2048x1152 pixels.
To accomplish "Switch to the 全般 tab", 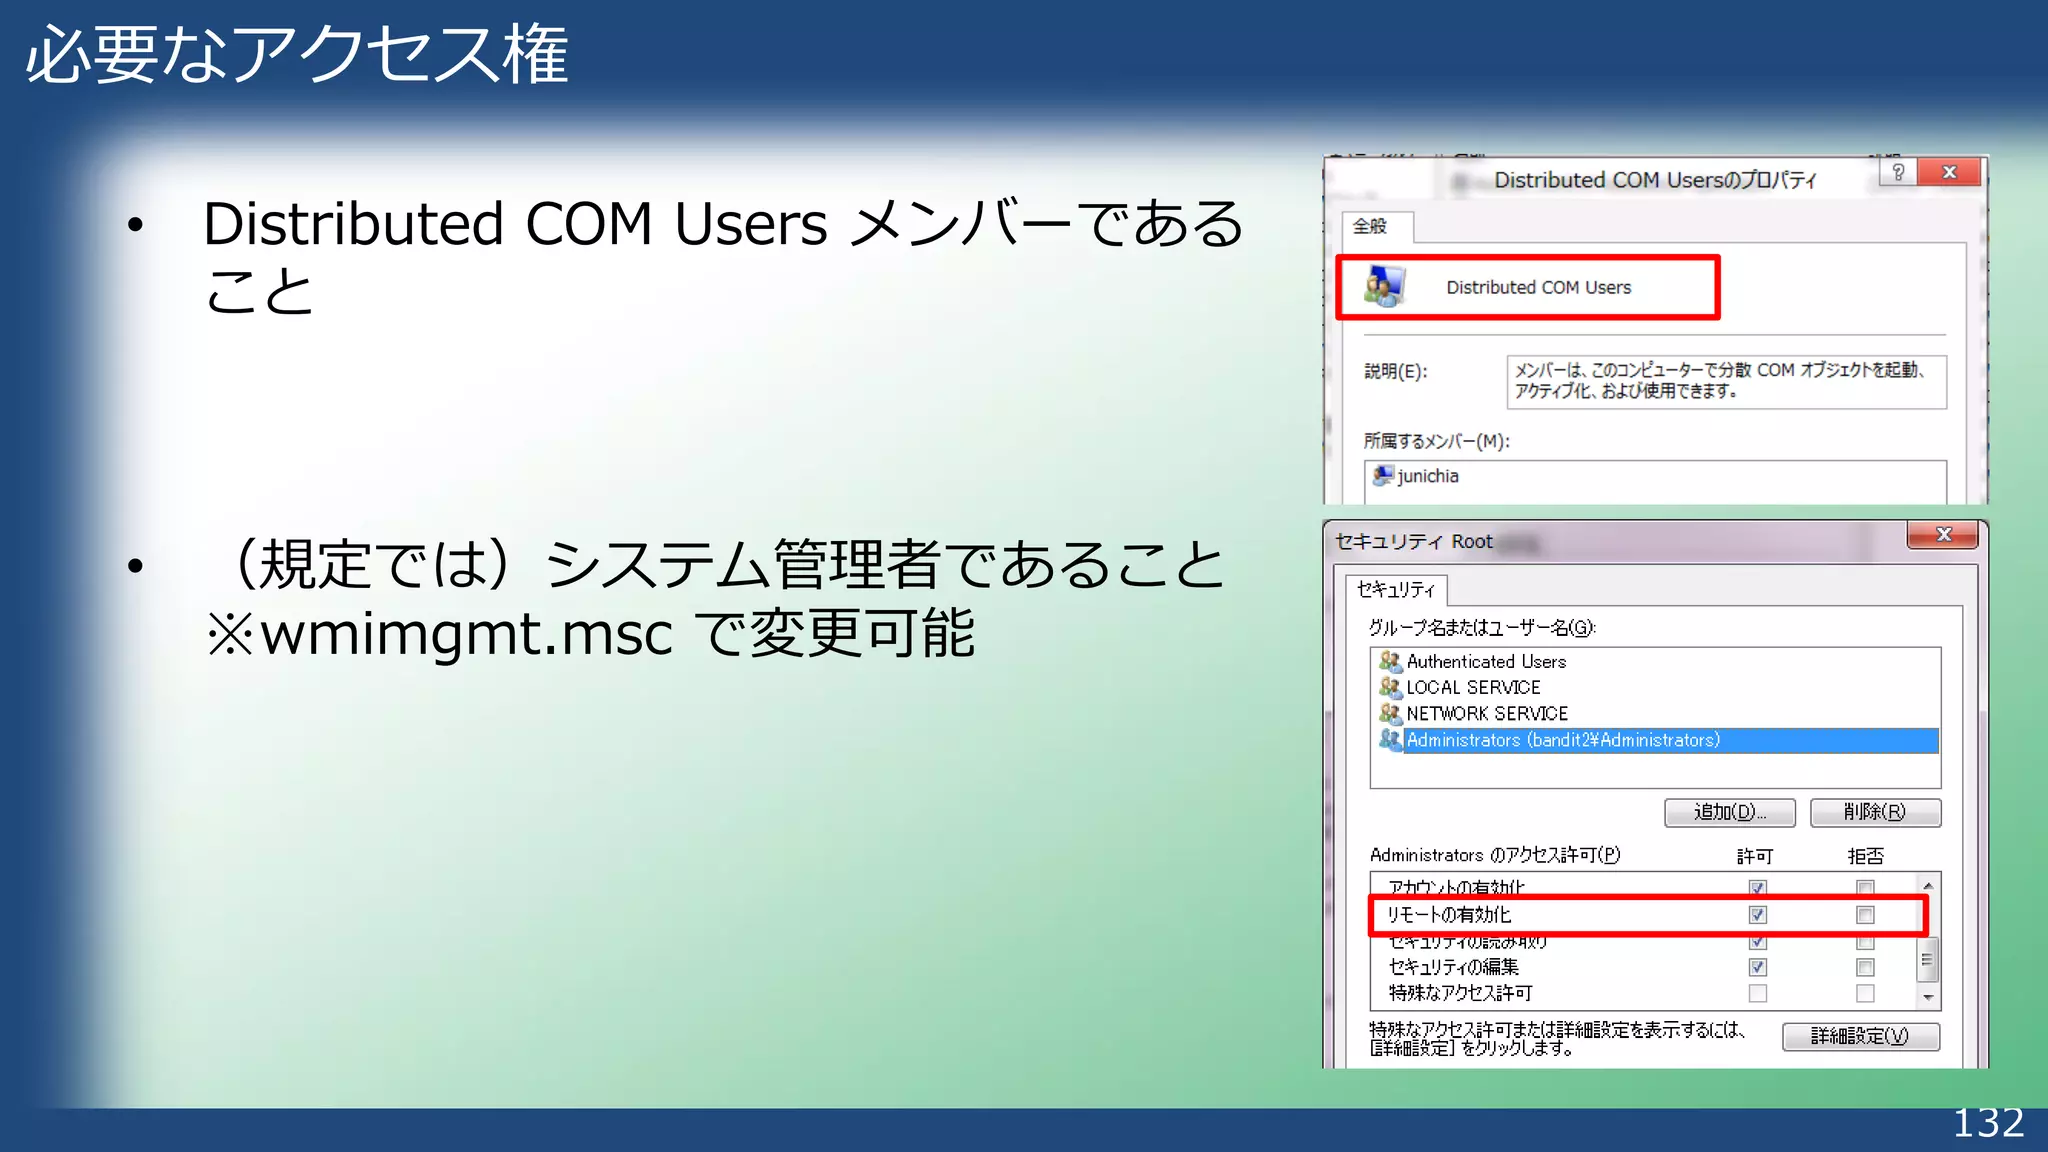I will point(1371,227).
